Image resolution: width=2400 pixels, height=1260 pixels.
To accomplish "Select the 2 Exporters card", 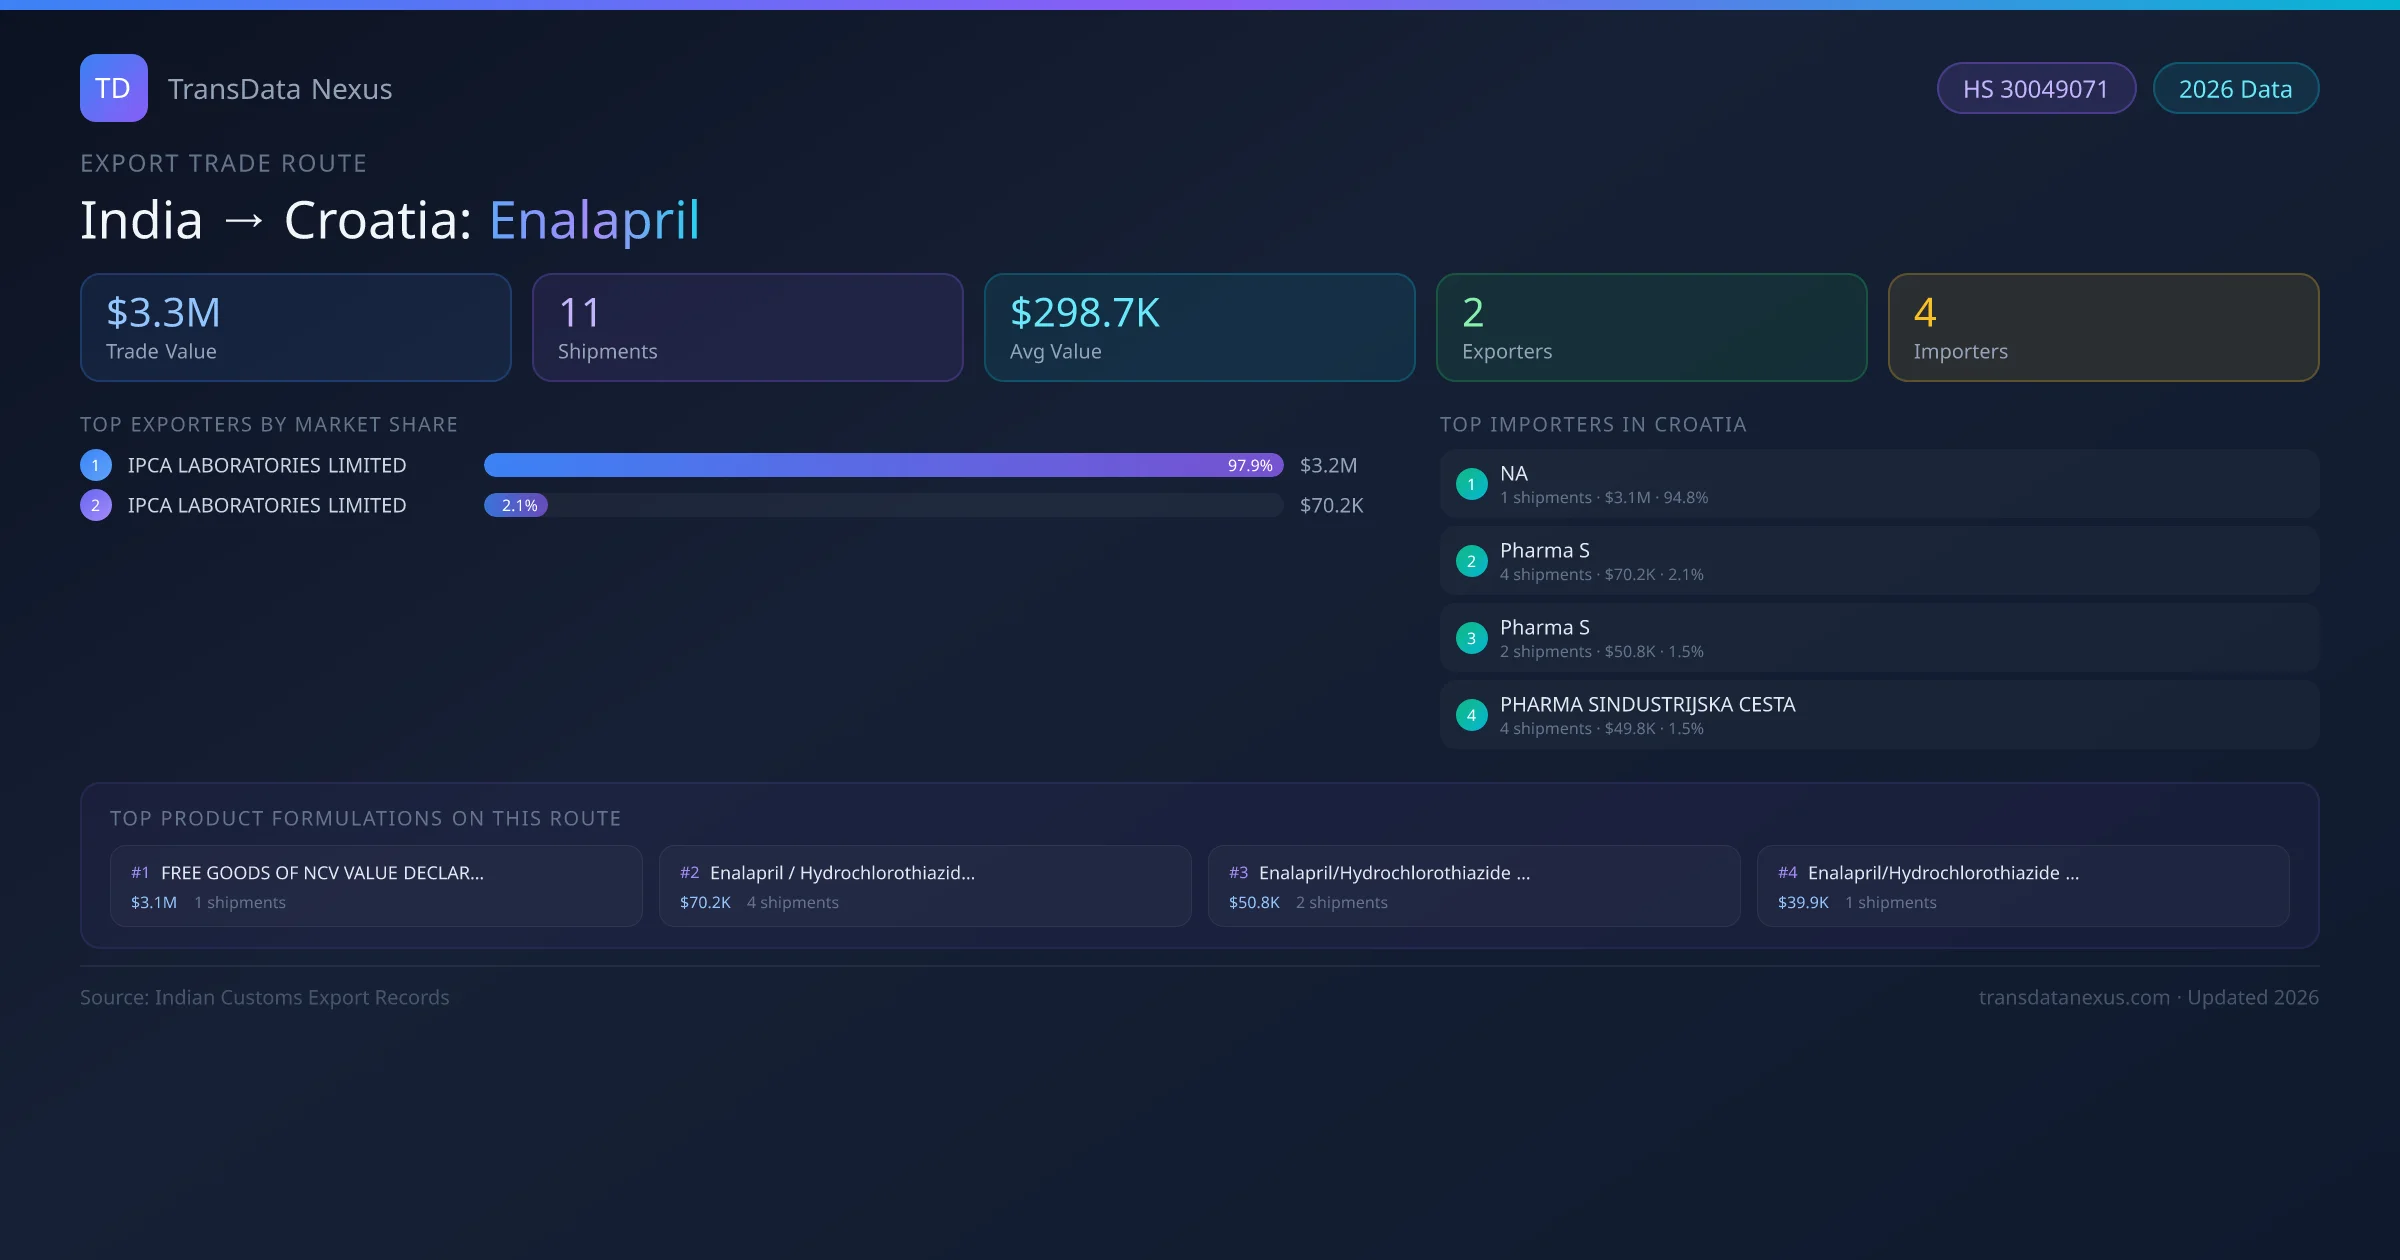I will [x=1651, y=327].
